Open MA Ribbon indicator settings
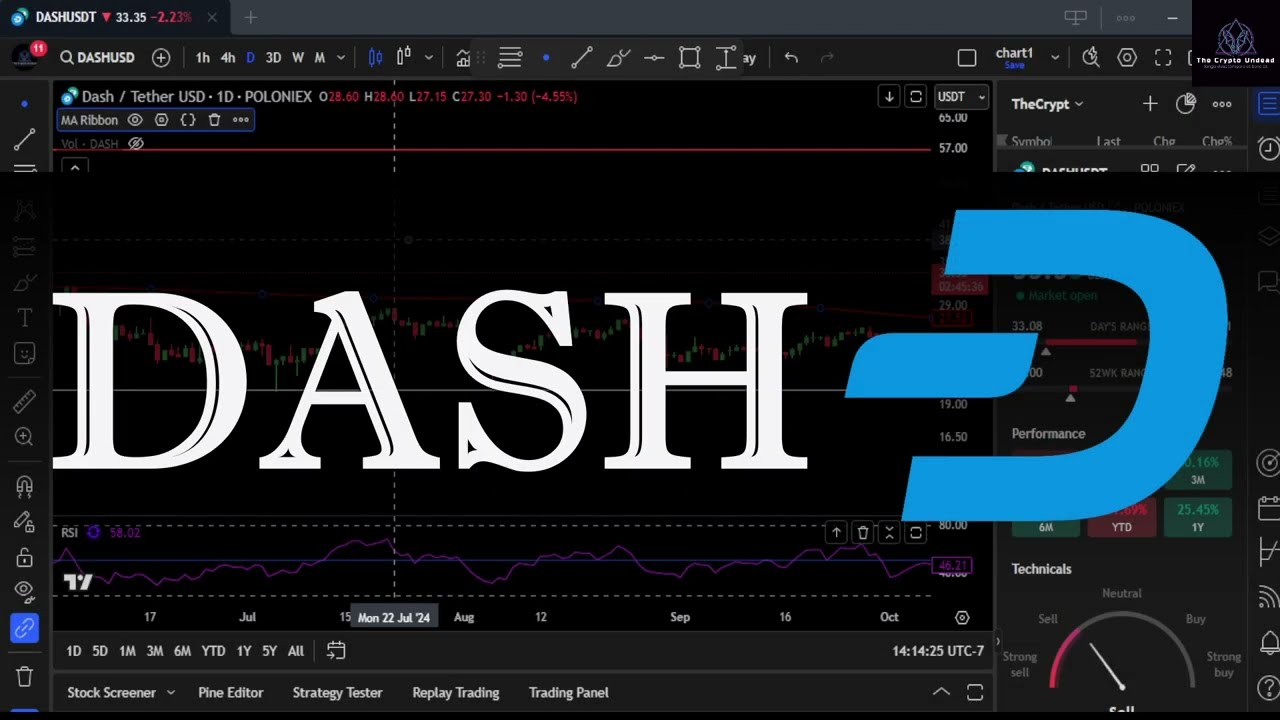The width and height of the screenshot is (1280, 720). [161, 120]
